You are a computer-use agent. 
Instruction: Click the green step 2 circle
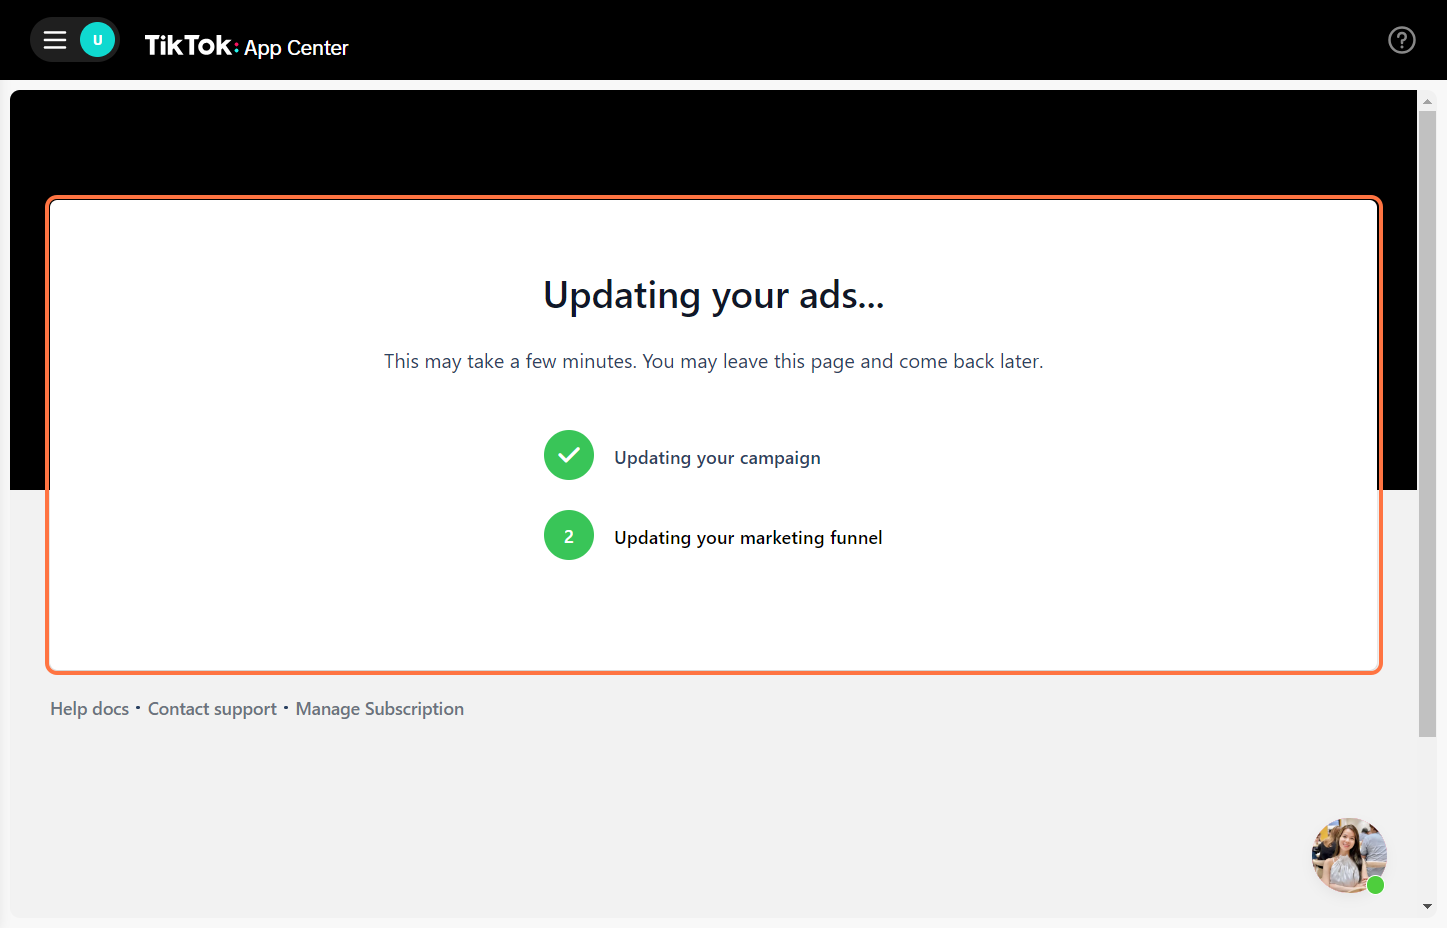[569, 535]
